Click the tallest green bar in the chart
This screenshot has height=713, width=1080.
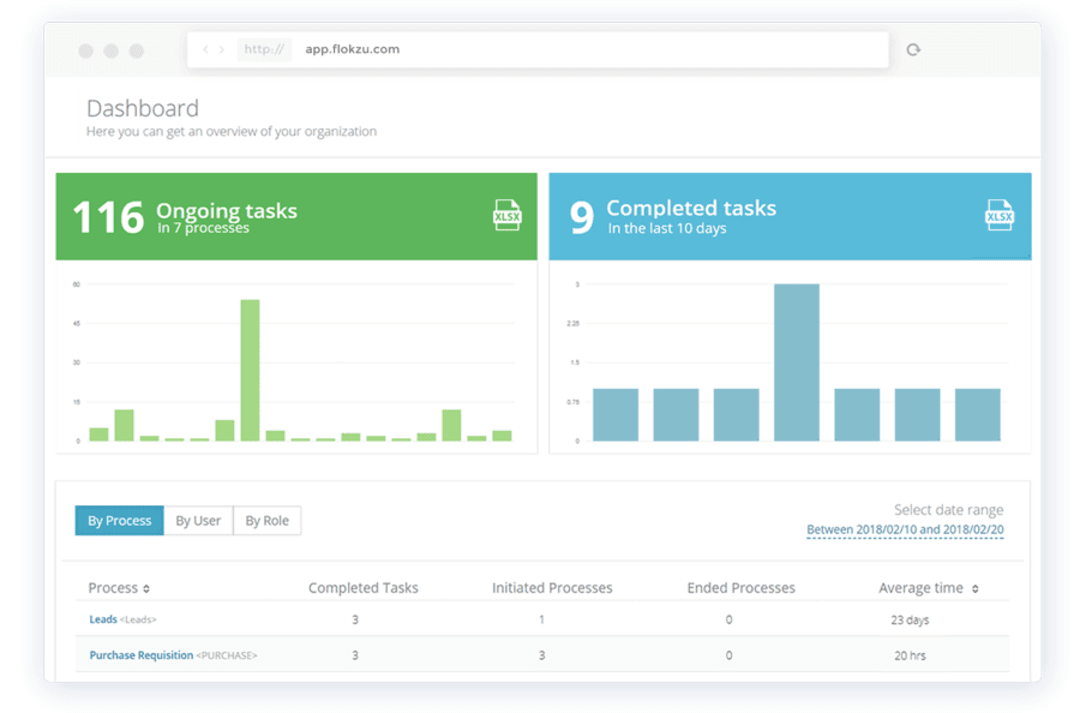tap(249, 370)
